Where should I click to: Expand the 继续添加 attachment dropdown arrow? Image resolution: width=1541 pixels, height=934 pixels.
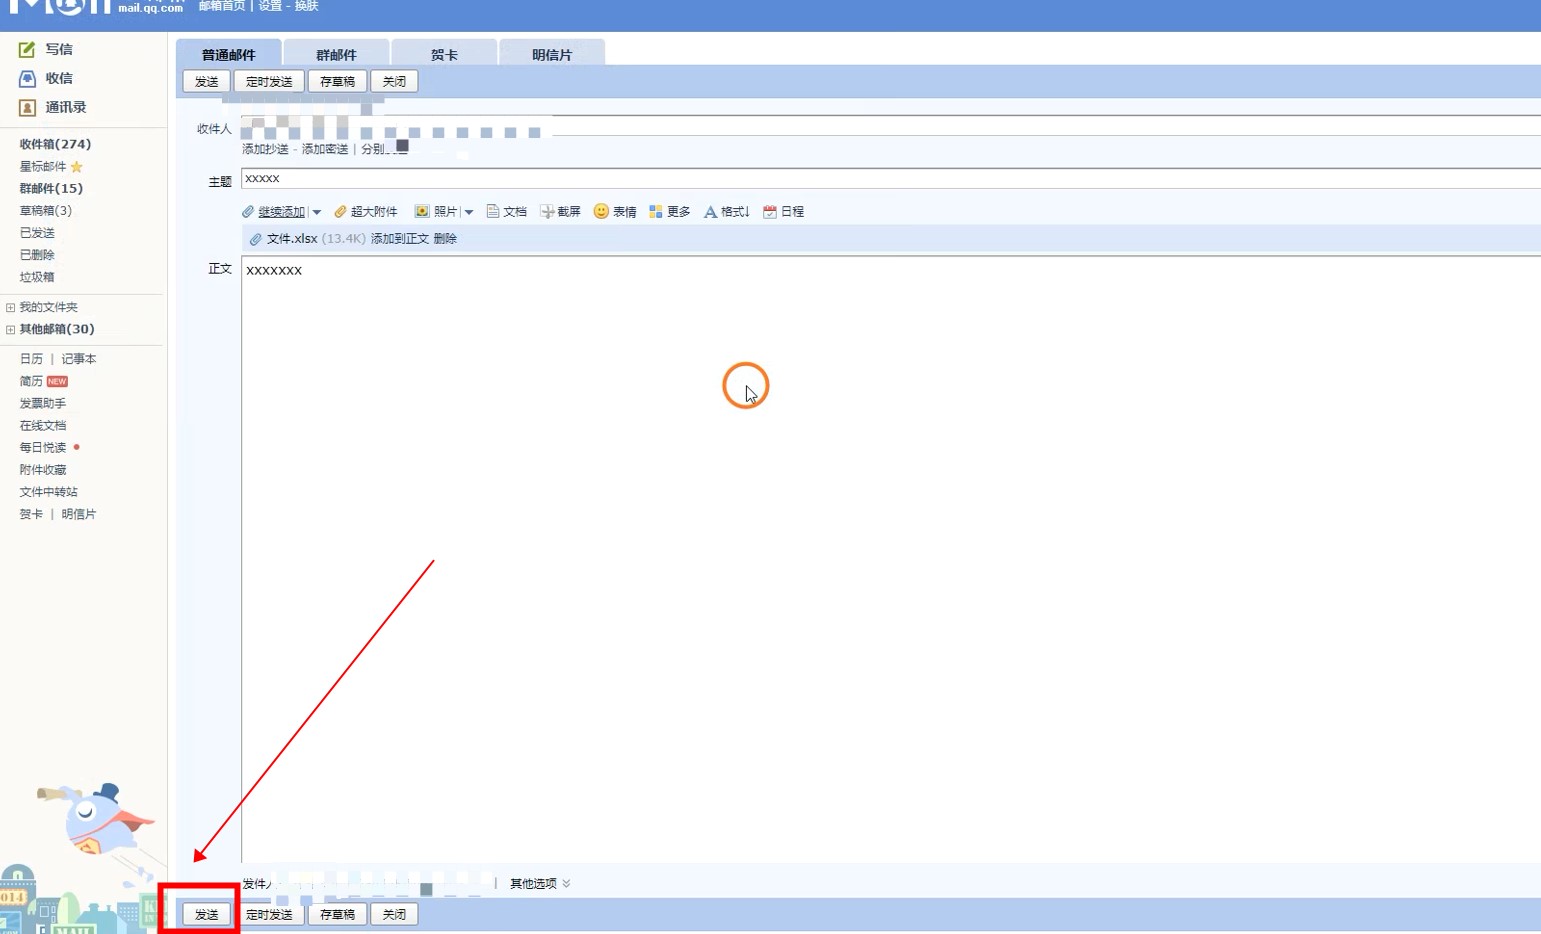pos(317,212)
